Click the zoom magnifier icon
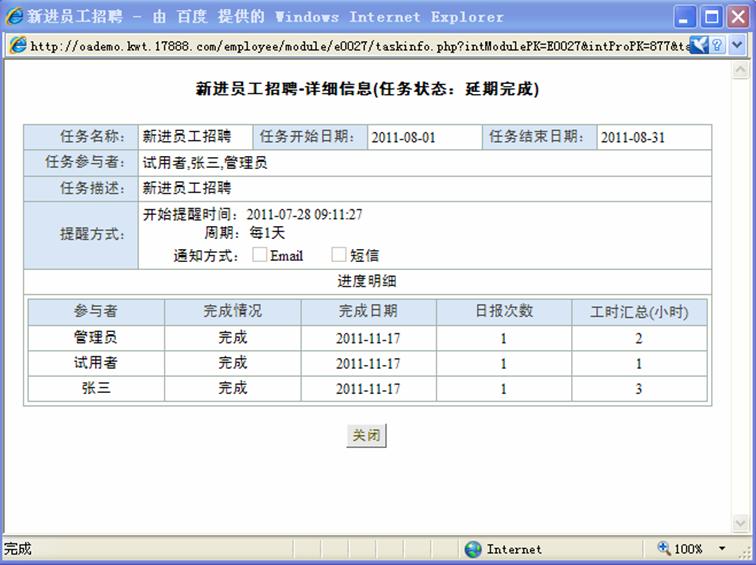 click(664, 549)
